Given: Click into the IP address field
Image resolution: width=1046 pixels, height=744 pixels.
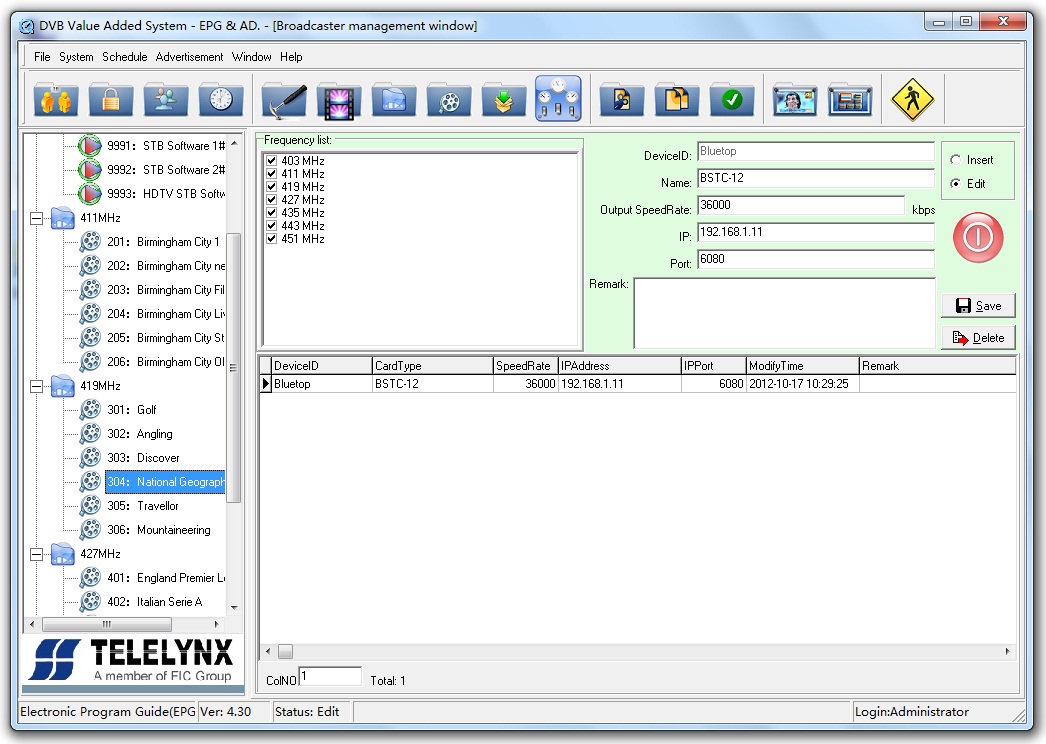Looking at the screenshot, I should 816,232.
